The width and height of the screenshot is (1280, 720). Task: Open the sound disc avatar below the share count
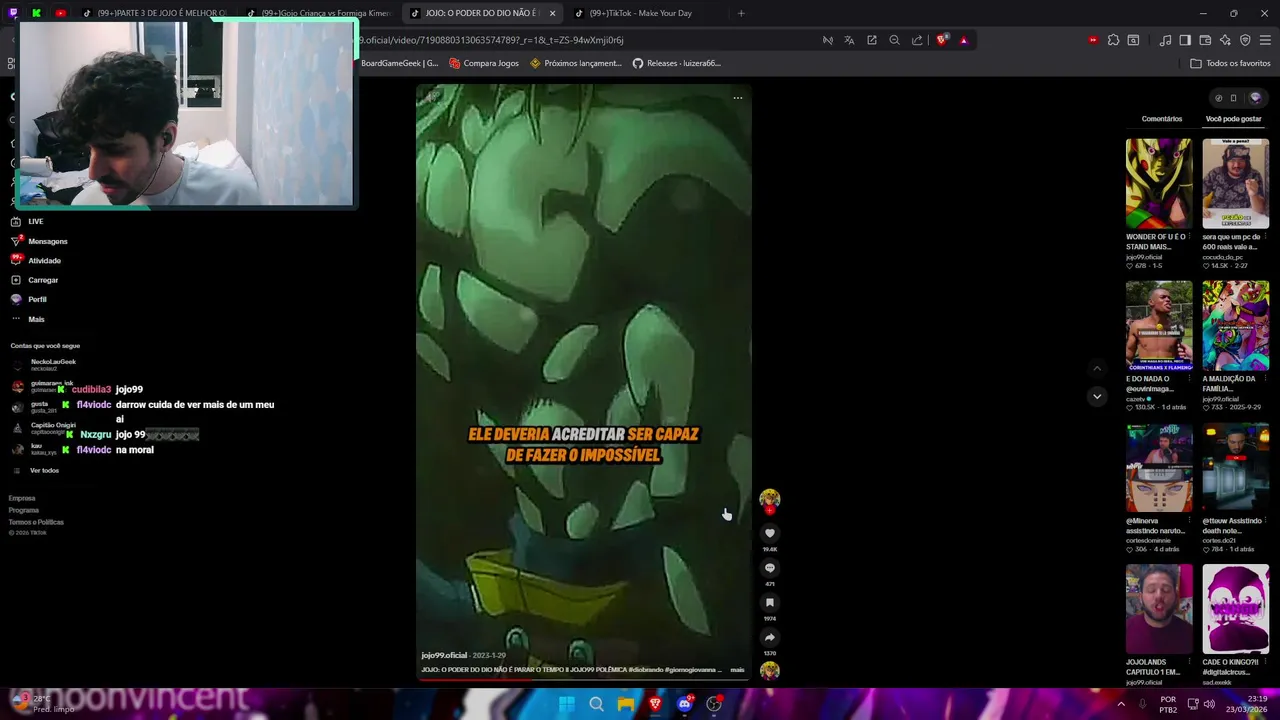pyautogui.click(x=769, y=670)
